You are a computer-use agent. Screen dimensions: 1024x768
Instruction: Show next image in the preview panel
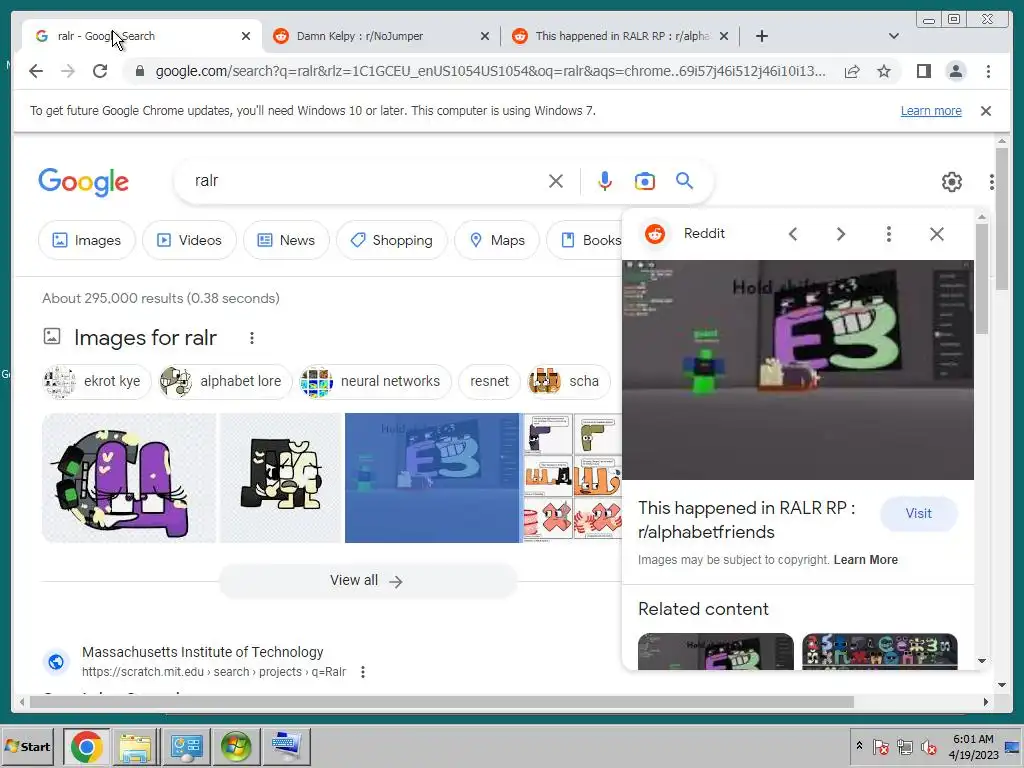pos(840,234)
